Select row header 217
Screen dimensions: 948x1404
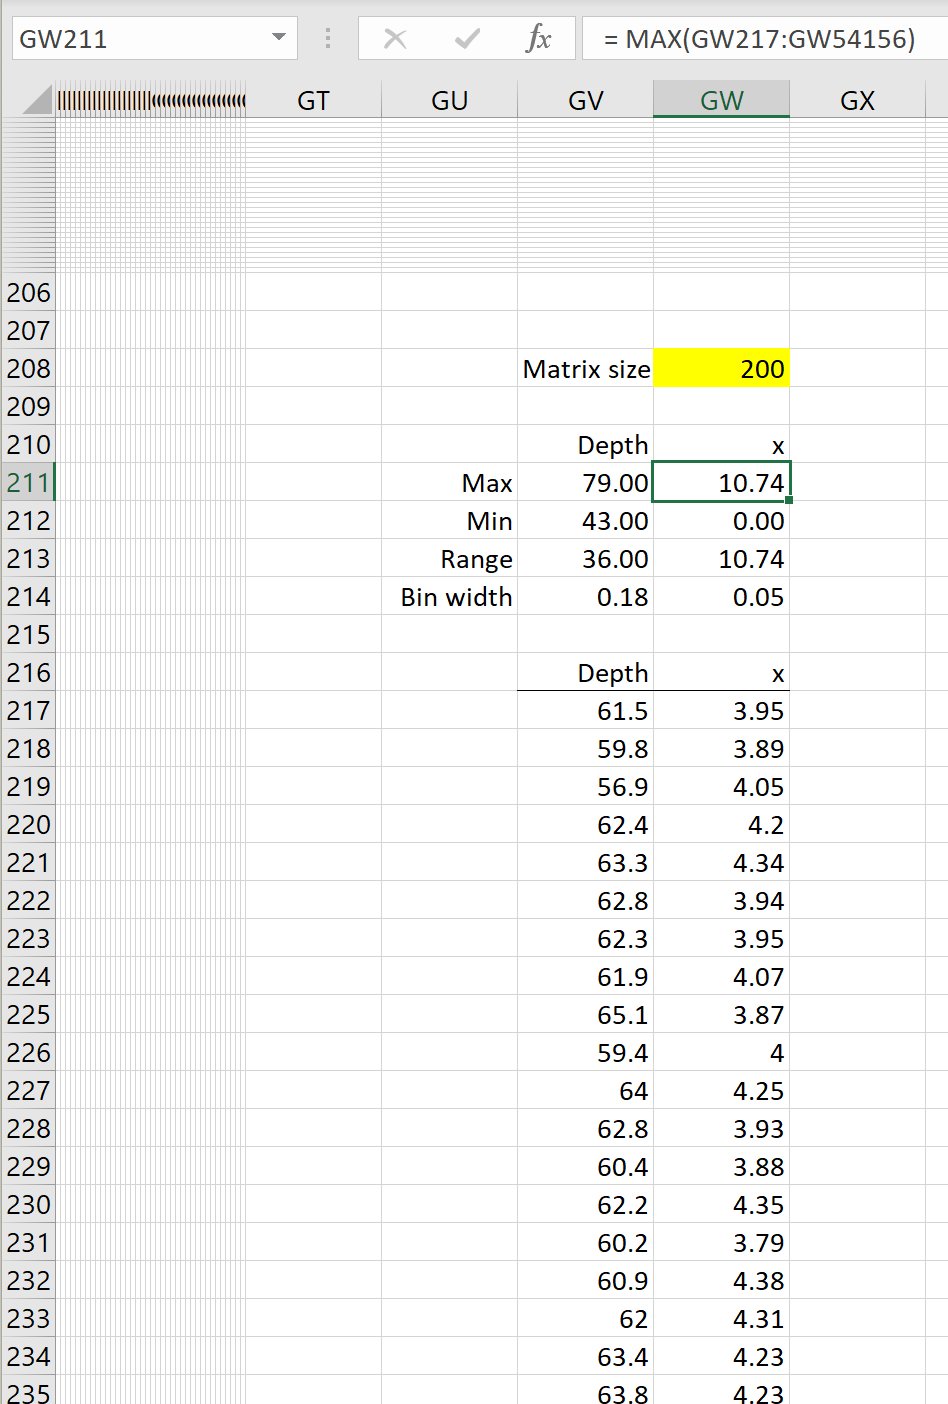click(28, 710)
